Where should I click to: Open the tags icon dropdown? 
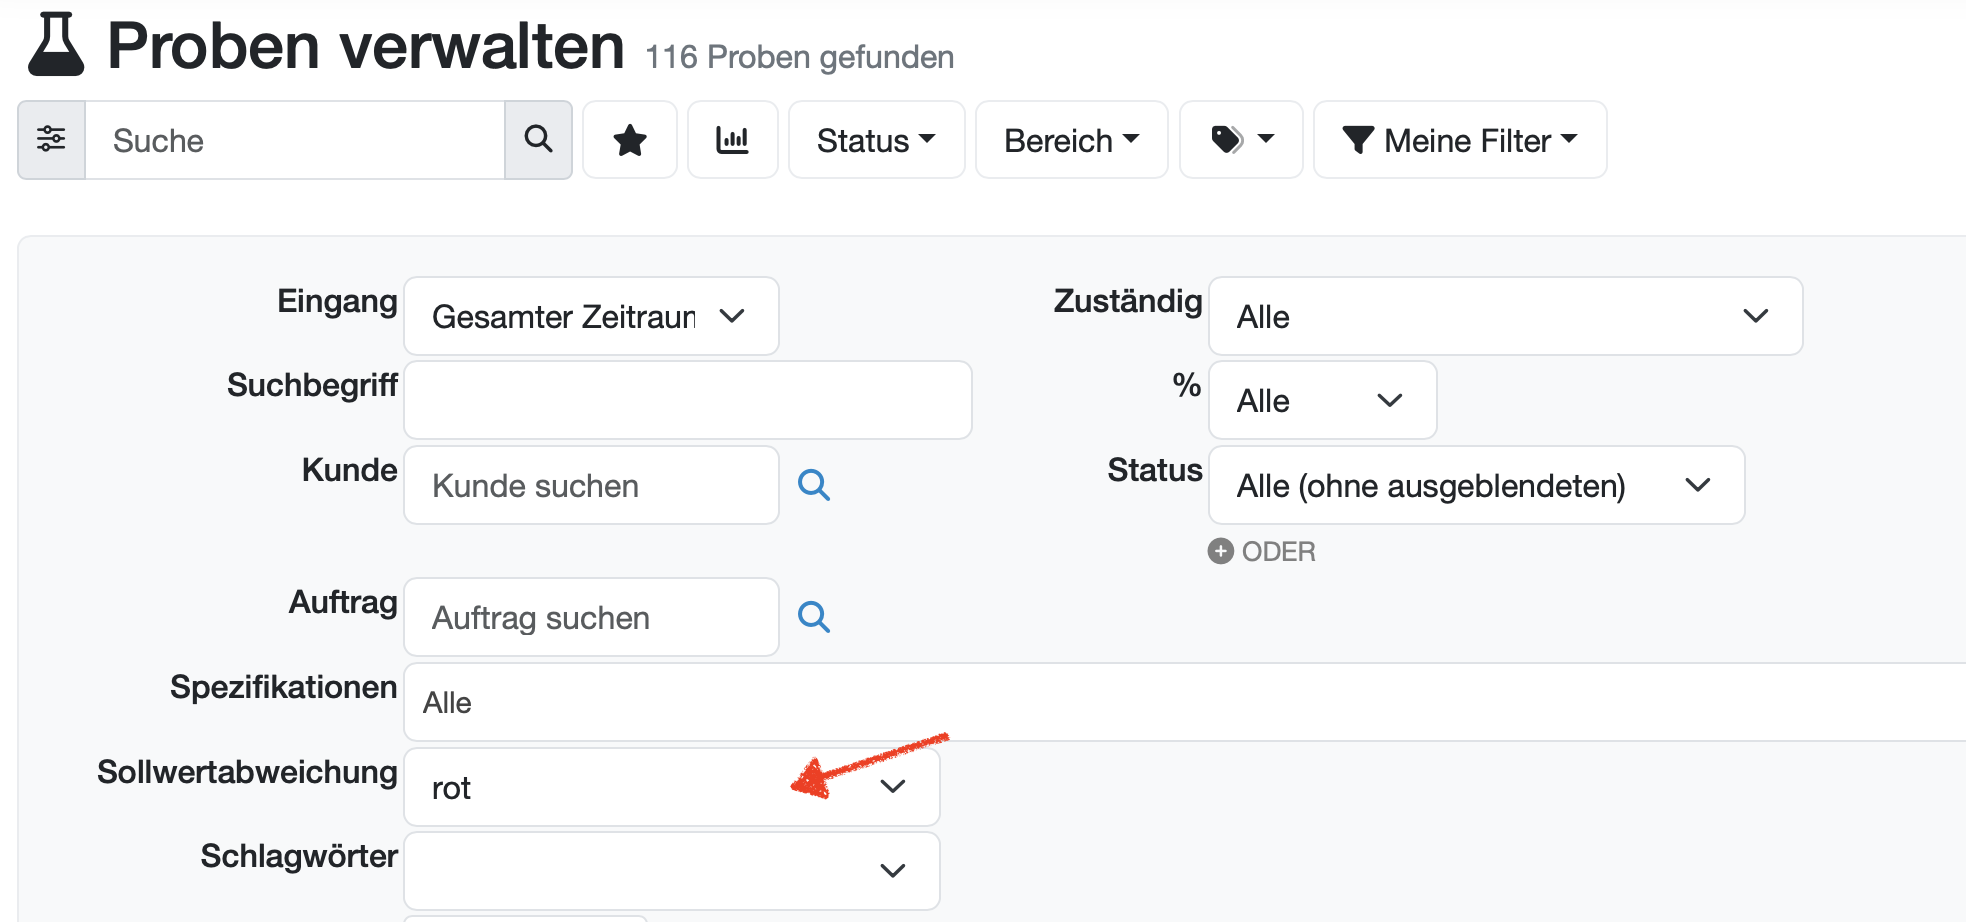point(1241,140)
